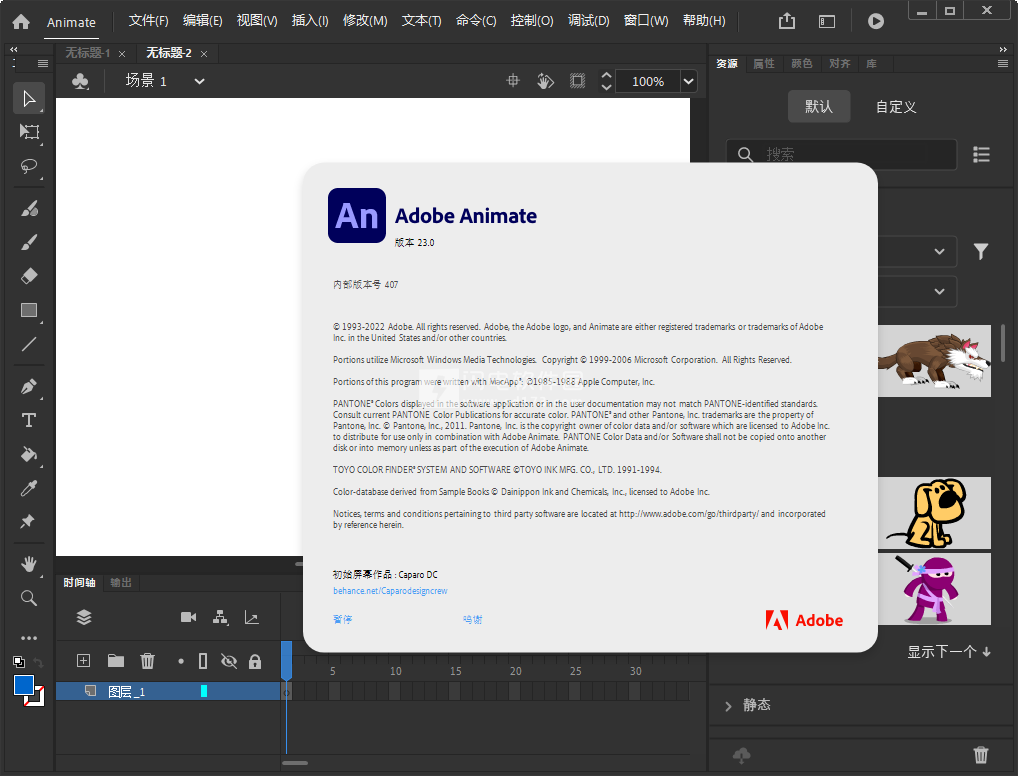Viewport: 1018px width, 776px height.
Task: Select the Line tool
Action: [29, 344]
